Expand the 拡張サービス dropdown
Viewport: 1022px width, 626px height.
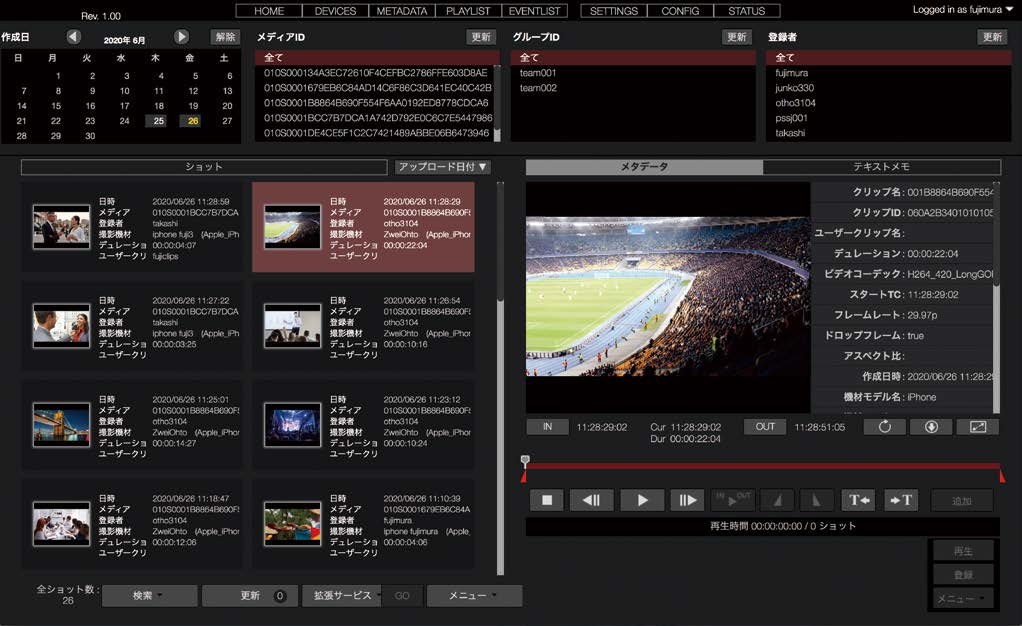[340, 596]
